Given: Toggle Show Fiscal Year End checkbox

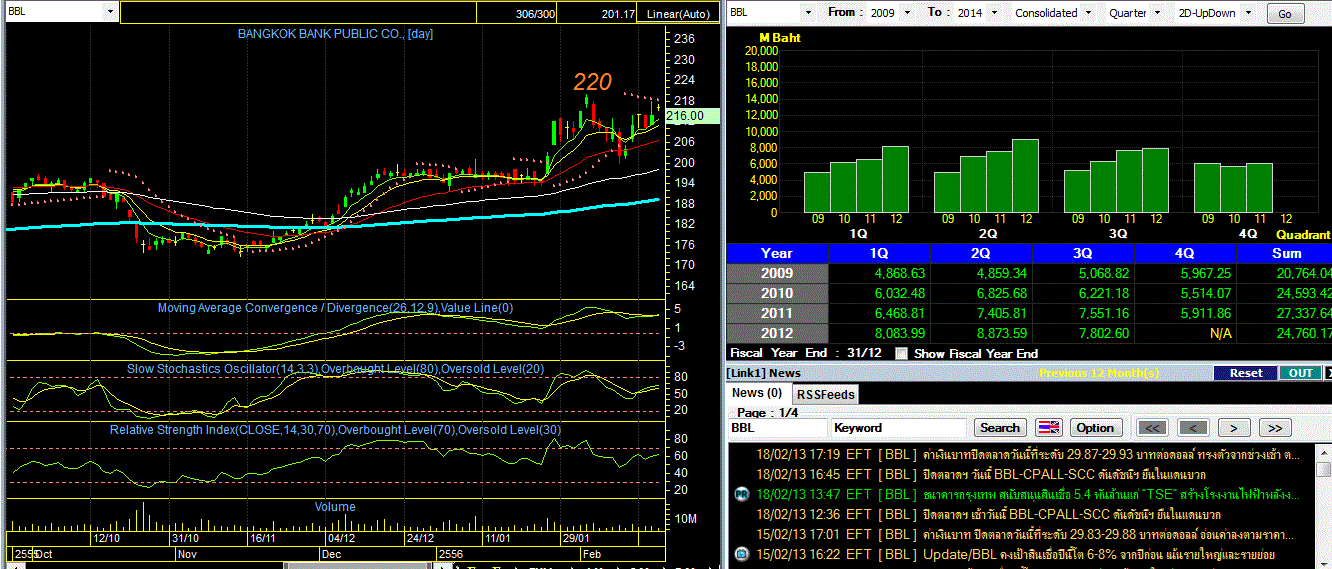Looking at the screenshot, I should (901, 353).
